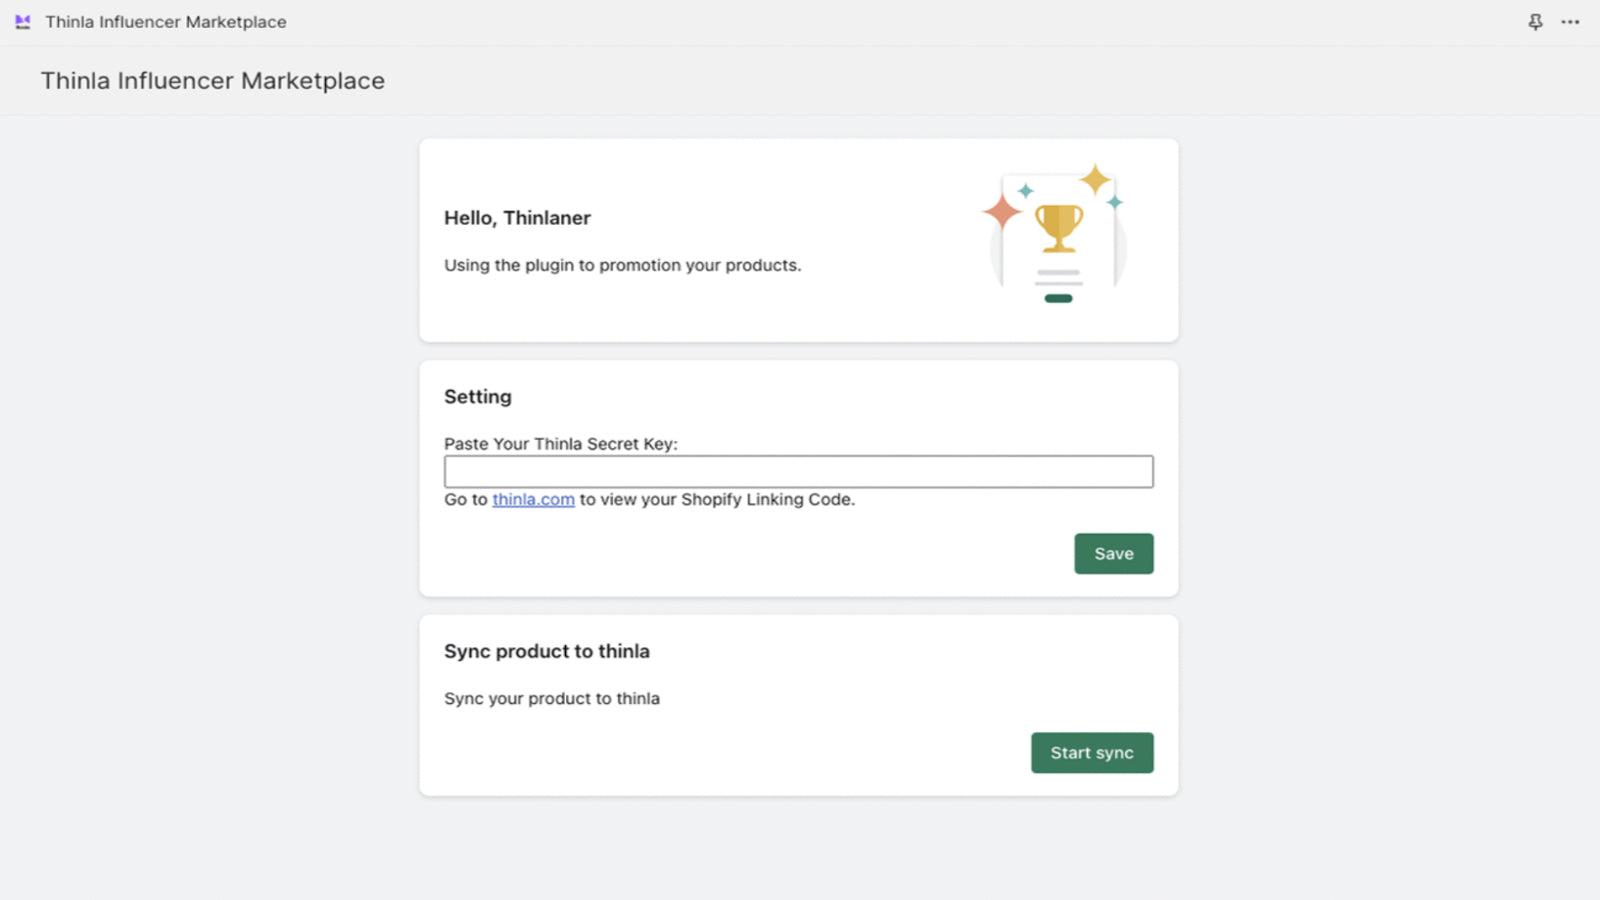Click the Thinla Secret Key input field
This screenshot has width=1600, height=900.
point(798,470)
